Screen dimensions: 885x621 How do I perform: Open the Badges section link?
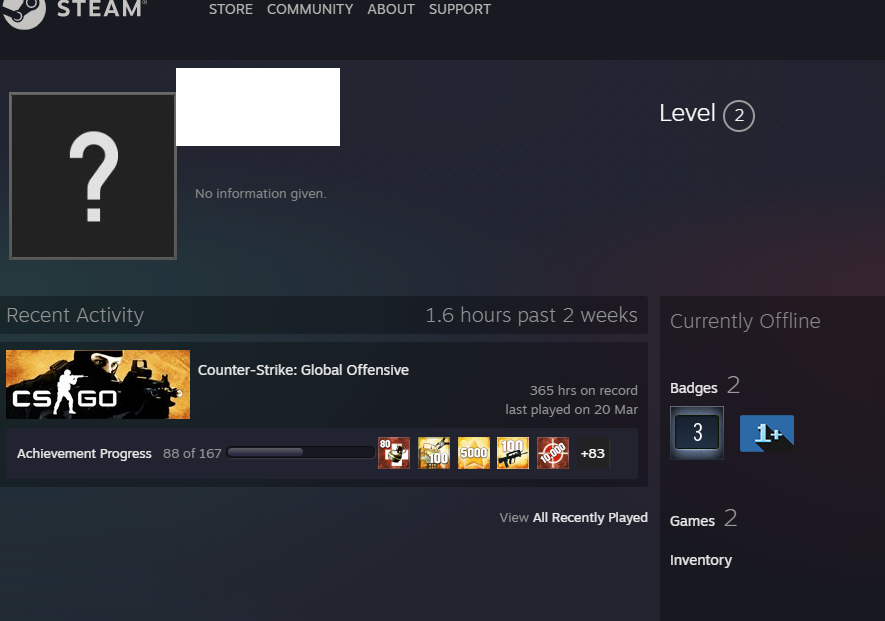pyautogui.click(x=694, y=388)
